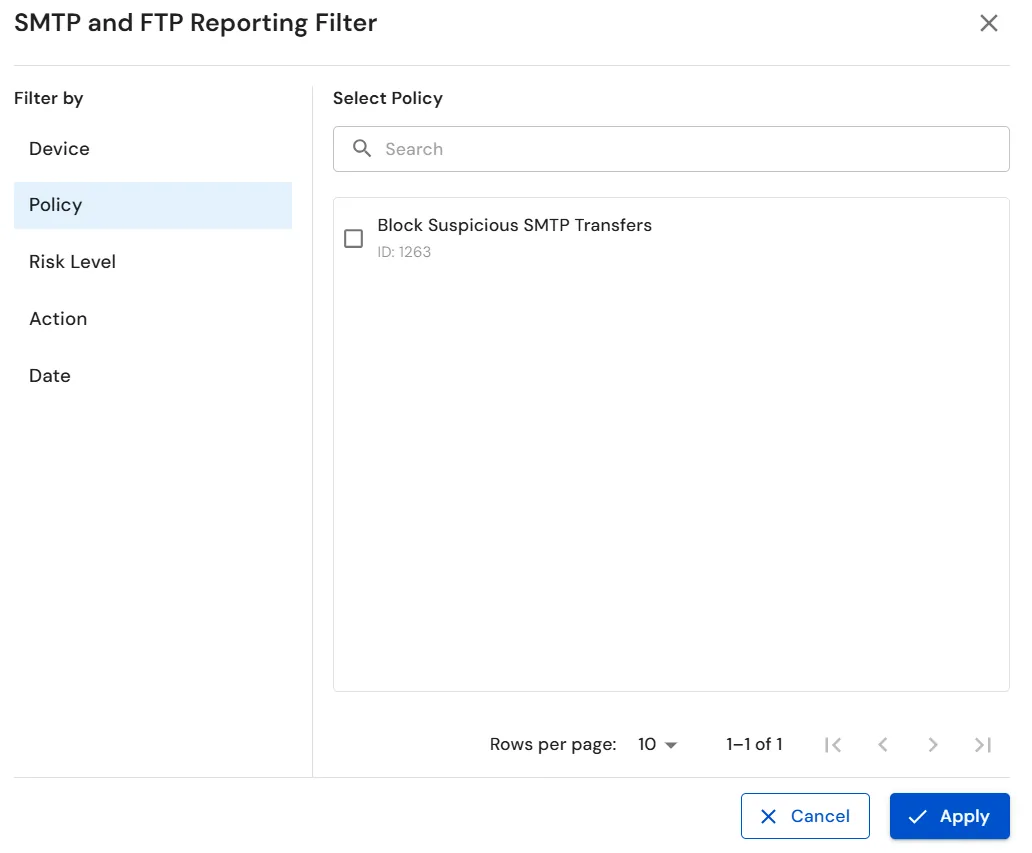Tick the Block Suspicious SMTP Transfers checkbox
The image size is (1032, 853).
[x=353, y=238]
